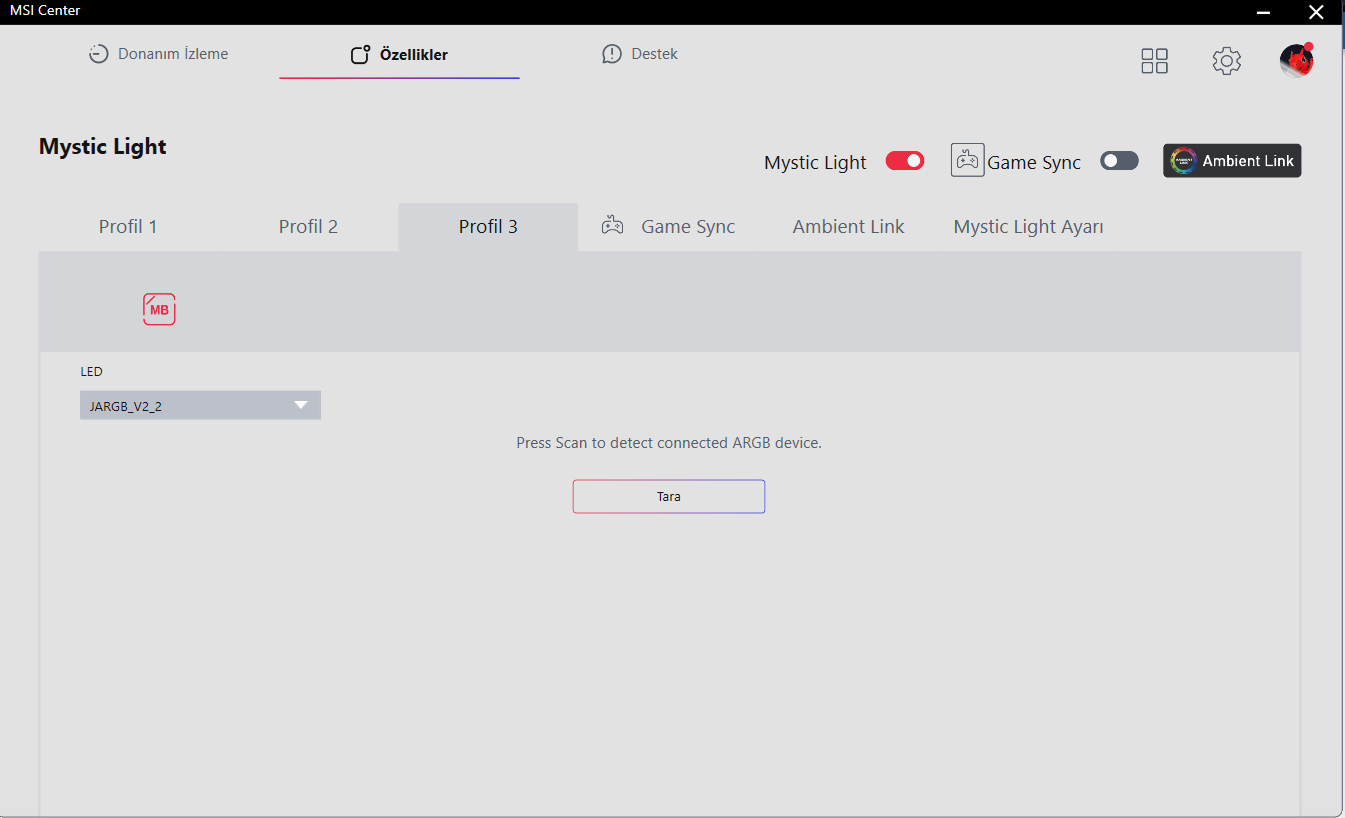This screenshot has height=818, width=1345.
Task: Click the Özellikler features icon
Action: point(361,55)
